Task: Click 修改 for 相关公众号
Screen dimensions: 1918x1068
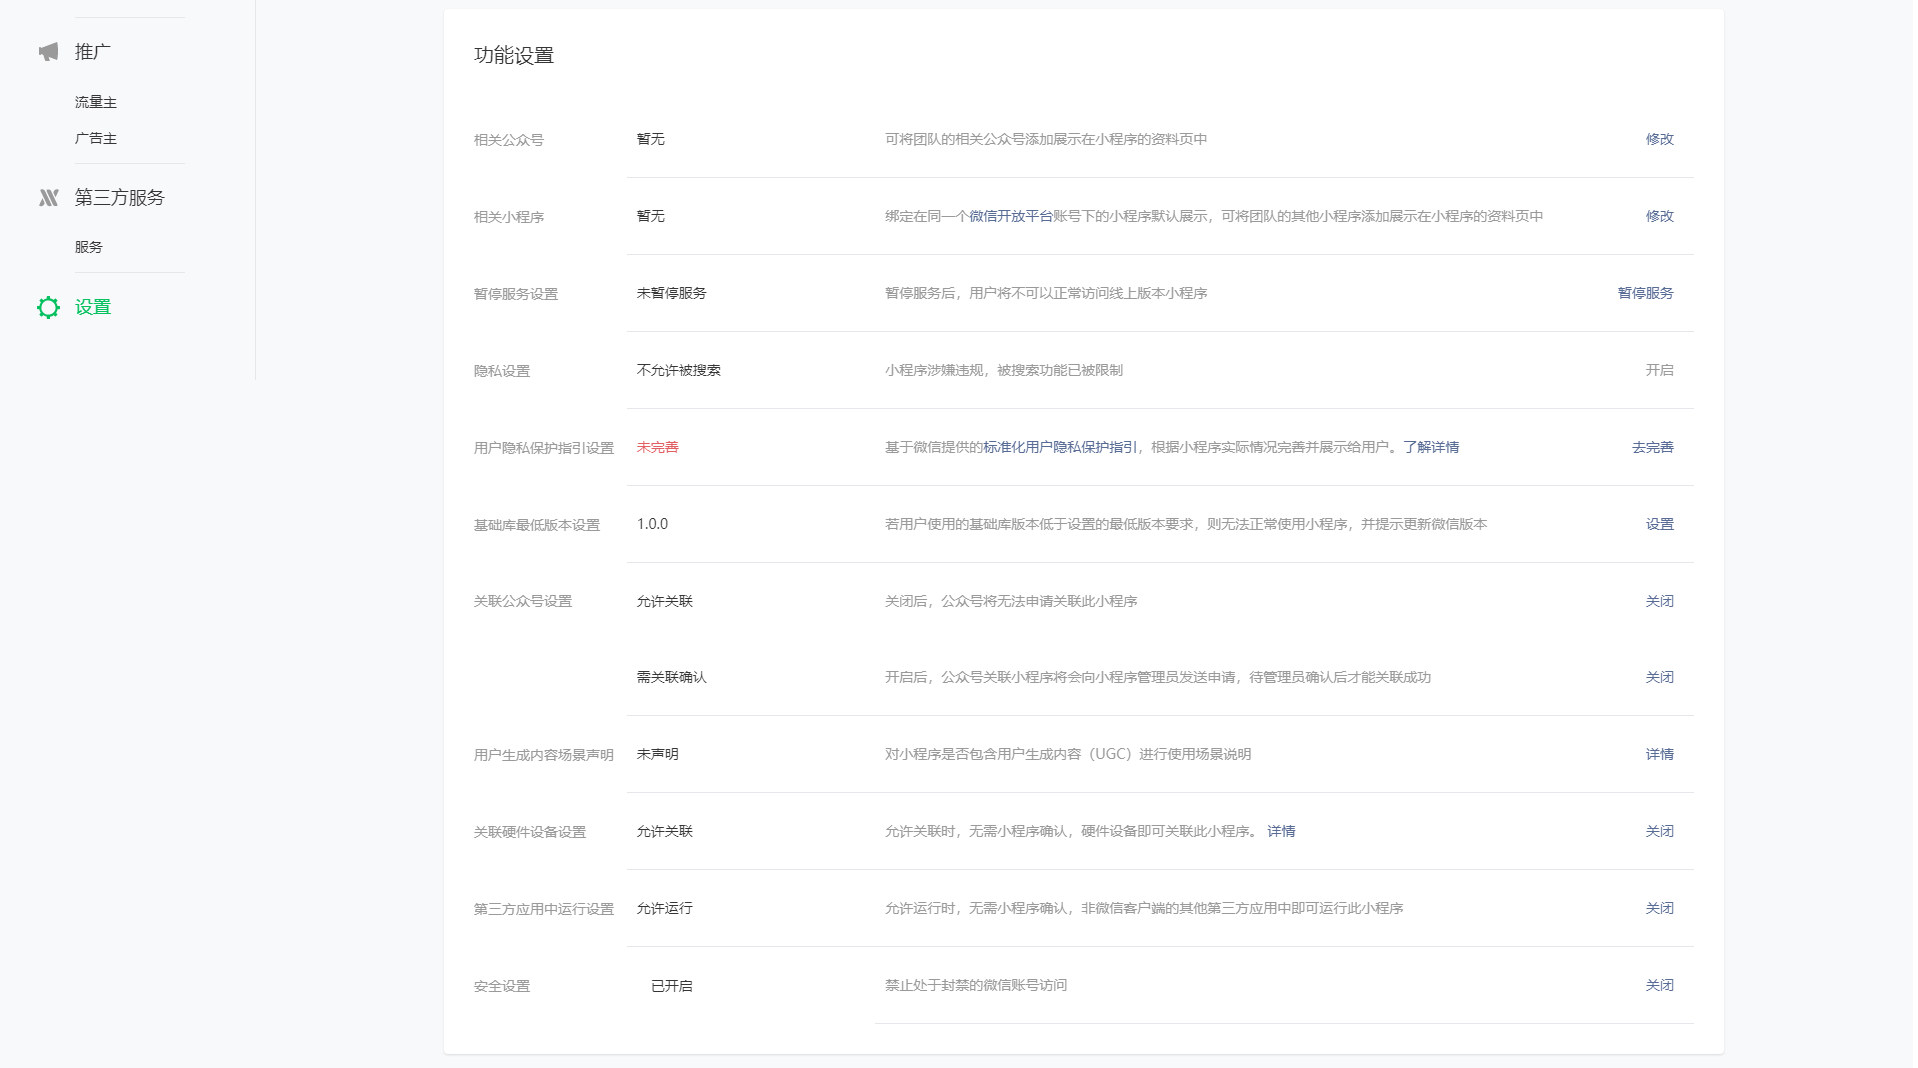Action: point(1659,140)
